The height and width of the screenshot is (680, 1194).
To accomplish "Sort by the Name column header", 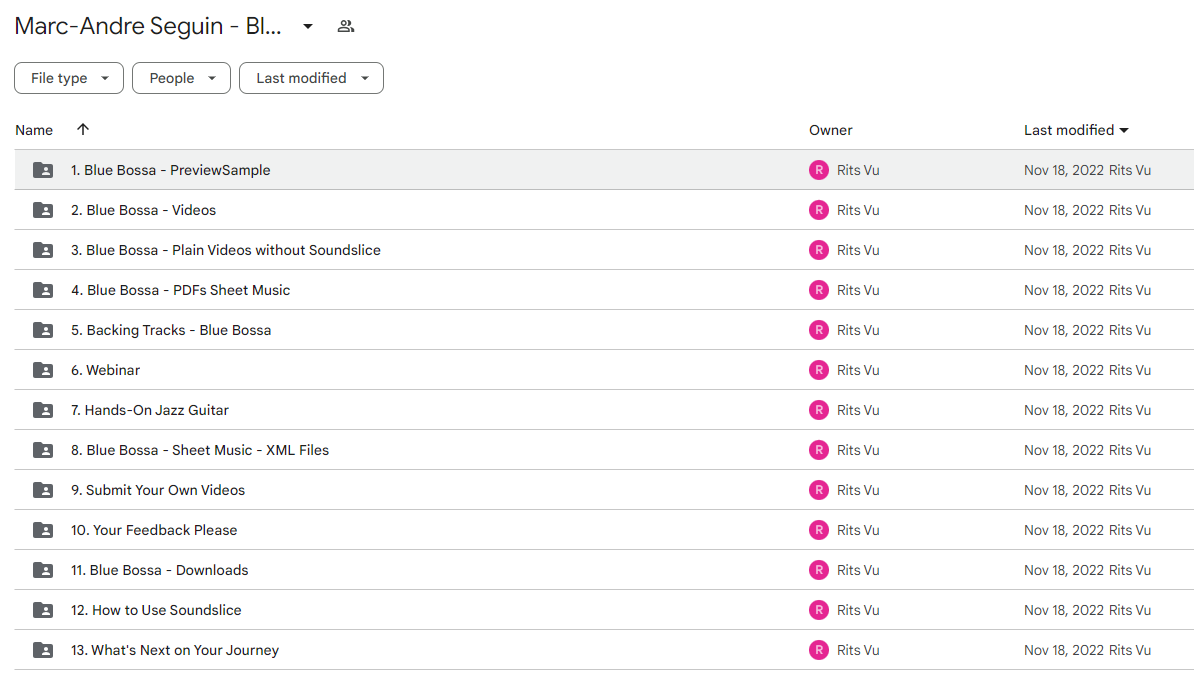I will 34,130.
